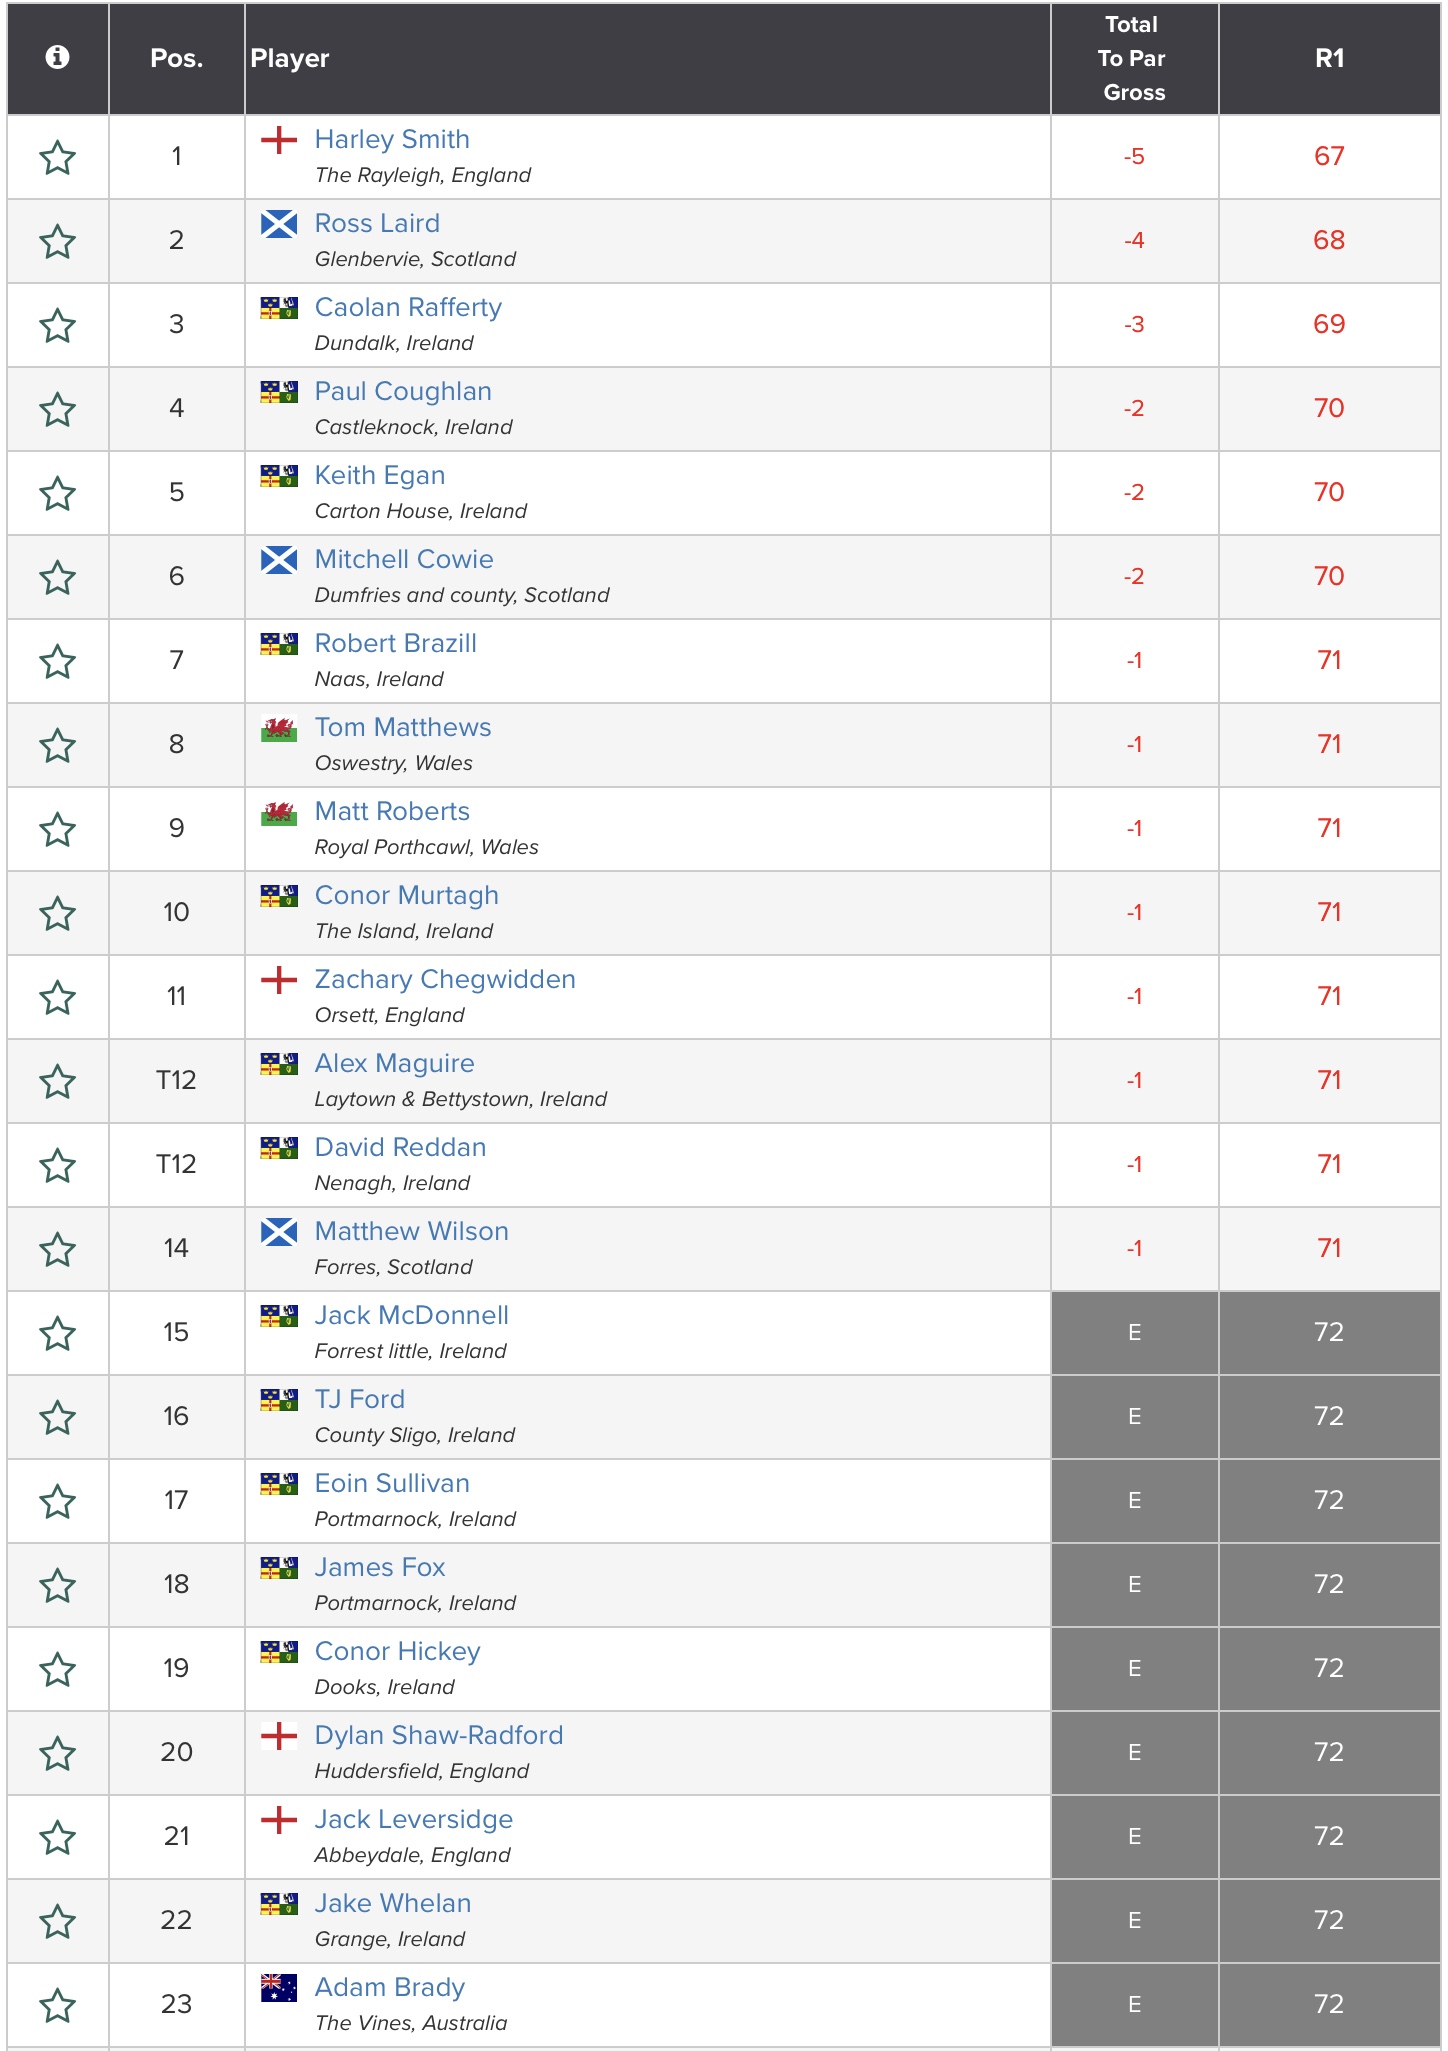Click the info icon in table header
This screenshot has width=1448, height=2051.
57,58
